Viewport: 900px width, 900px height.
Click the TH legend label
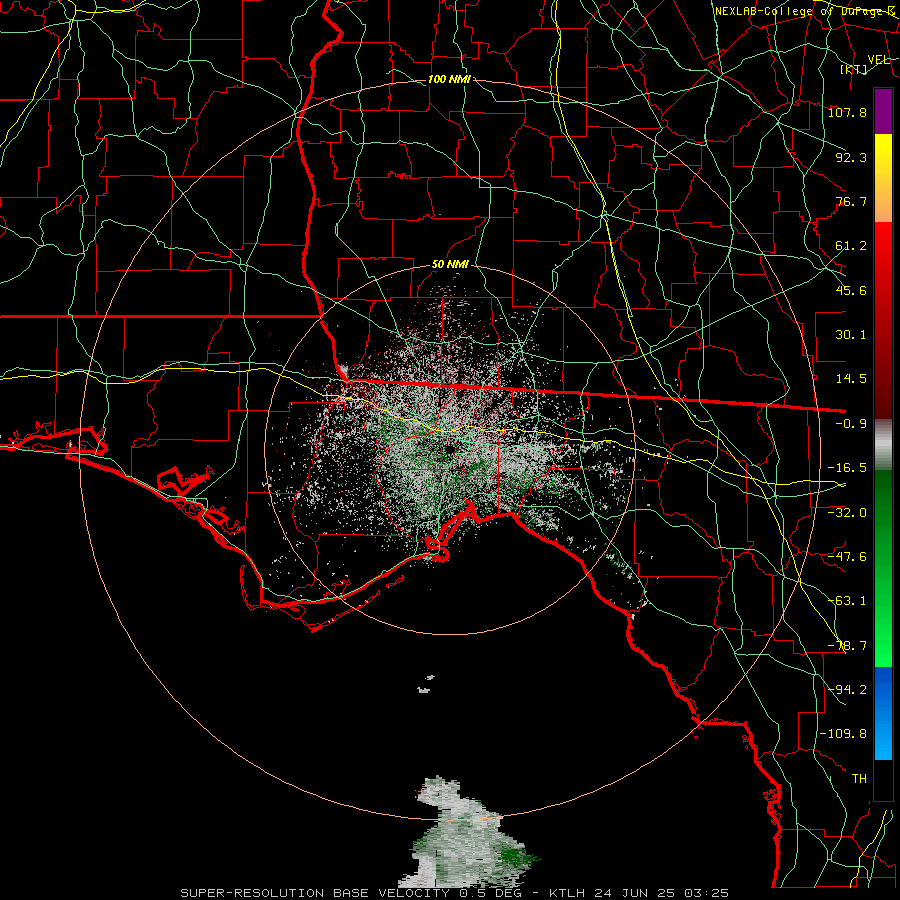pos(859,779)
